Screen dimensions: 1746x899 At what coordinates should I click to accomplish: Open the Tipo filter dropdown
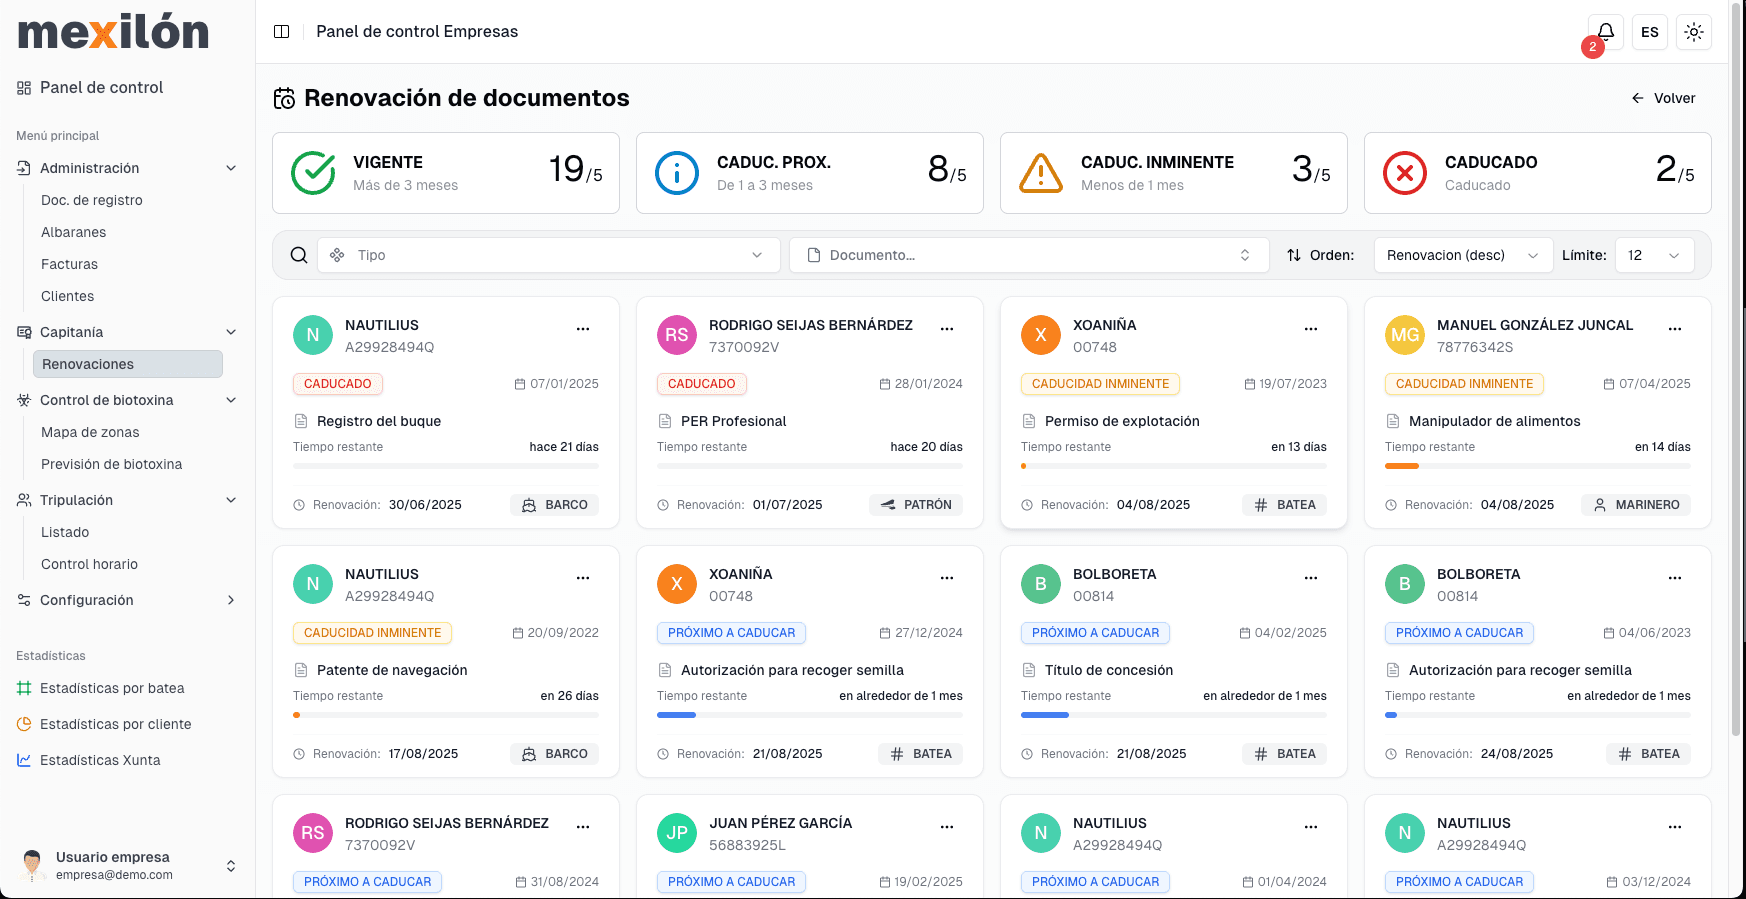point(549,255)
